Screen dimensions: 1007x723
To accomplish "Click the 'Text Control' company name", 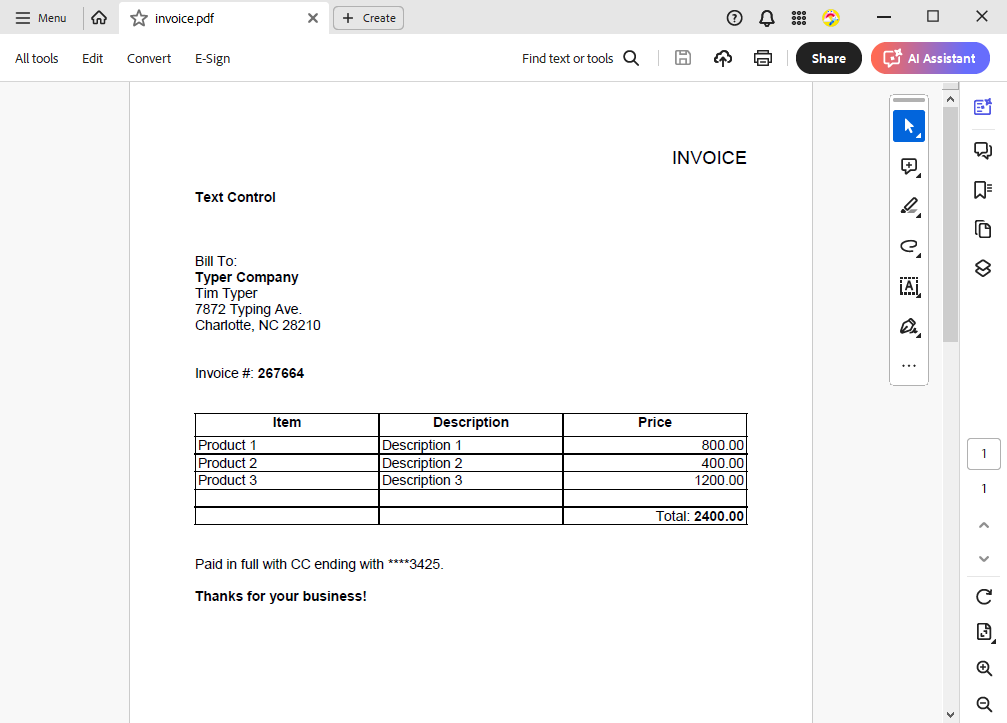I will pyautogui.click(x=235, y=197).
